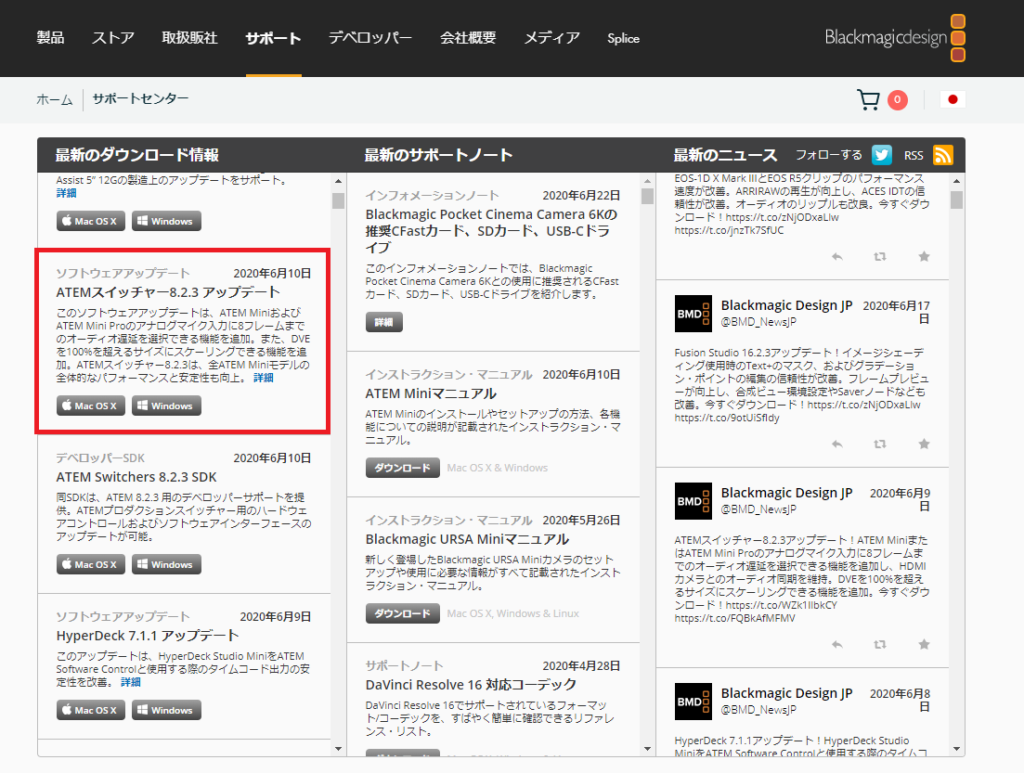Open the orange RSS feed icon

pyautogui.click(x=943, y=155)
